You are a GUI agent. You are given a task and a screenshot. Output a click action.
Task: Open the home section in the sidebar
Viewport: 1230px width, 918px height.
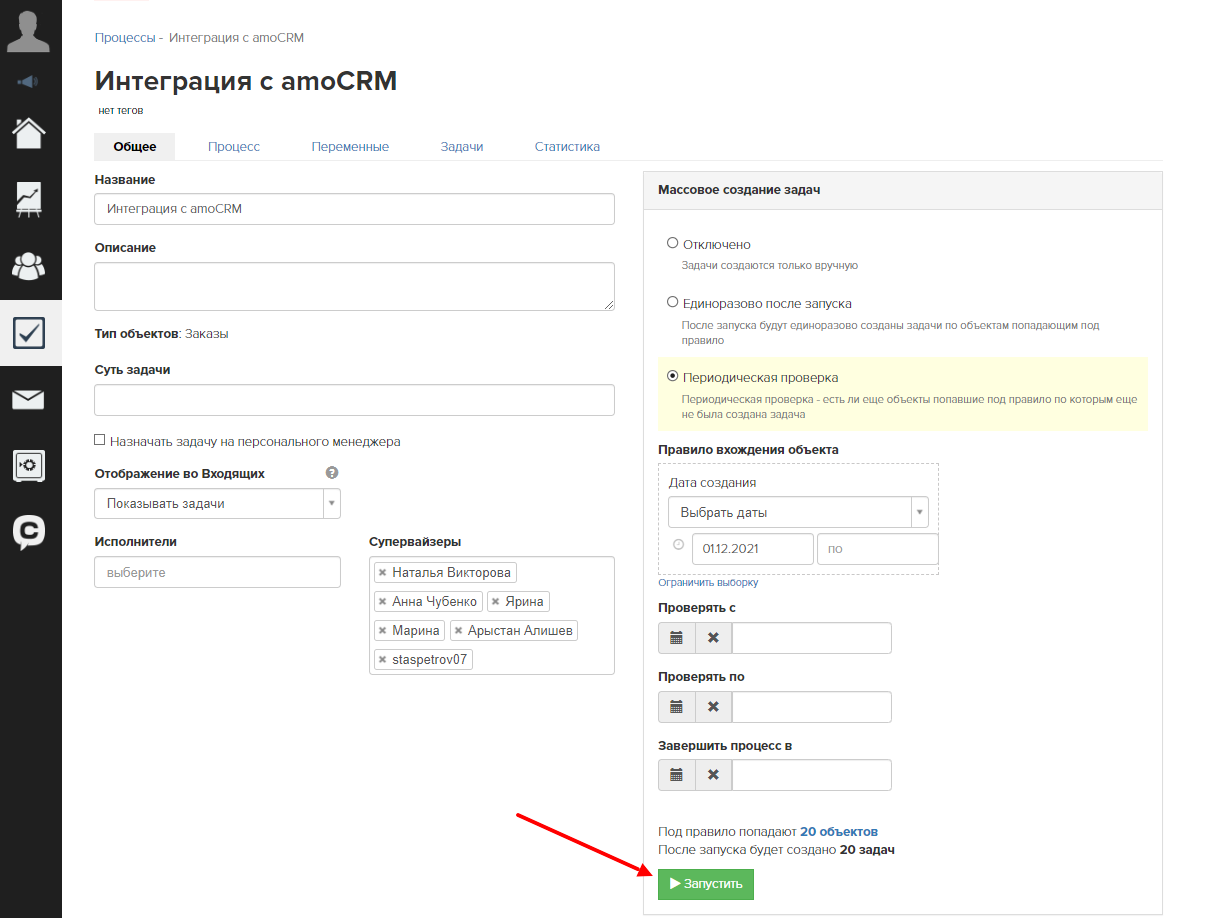pyautogui.click(x=29, y=131)
